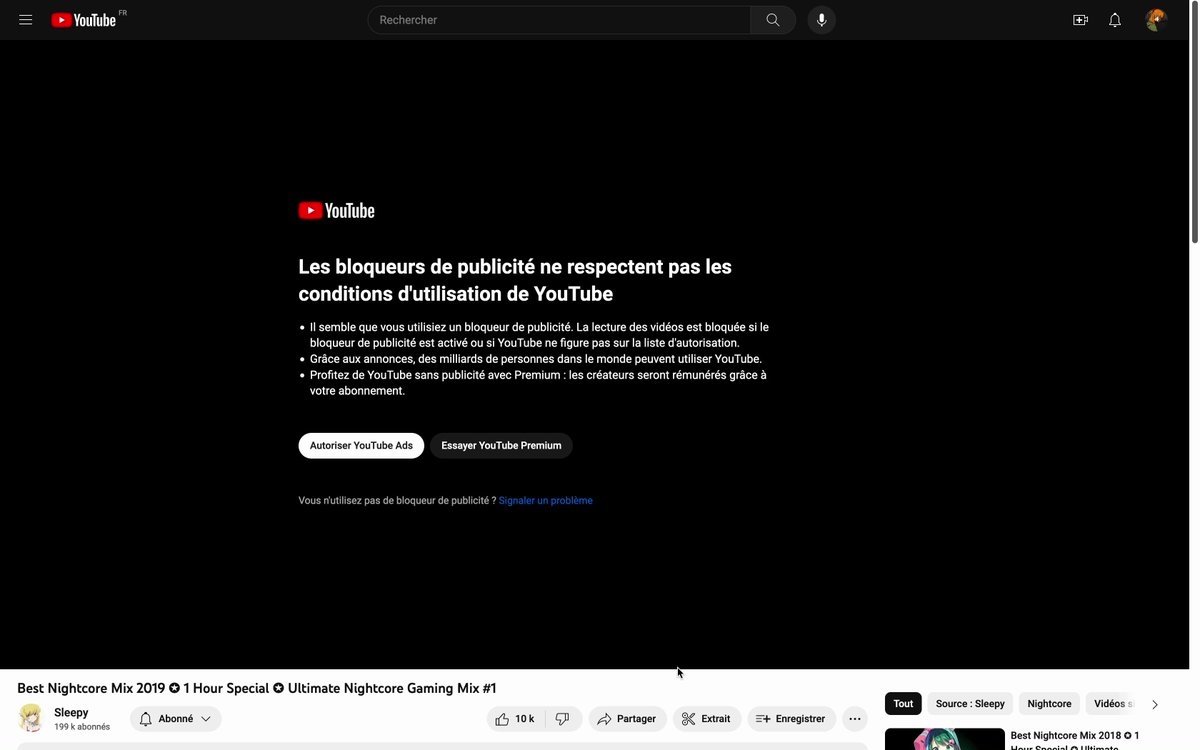Expand the Abonné subscription dropdown
The image size is (1200, 750).
point(176,719)
